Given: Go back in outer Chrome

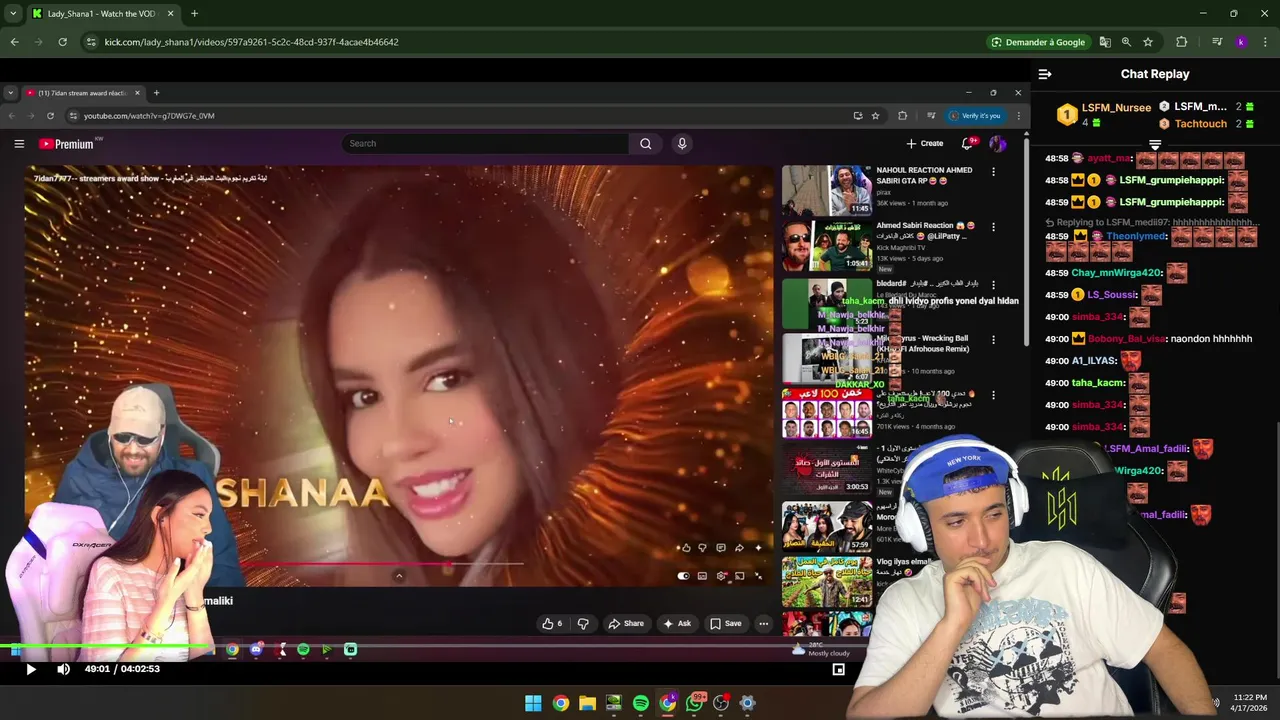Looking at the screenshot, I should click(14, 42).
